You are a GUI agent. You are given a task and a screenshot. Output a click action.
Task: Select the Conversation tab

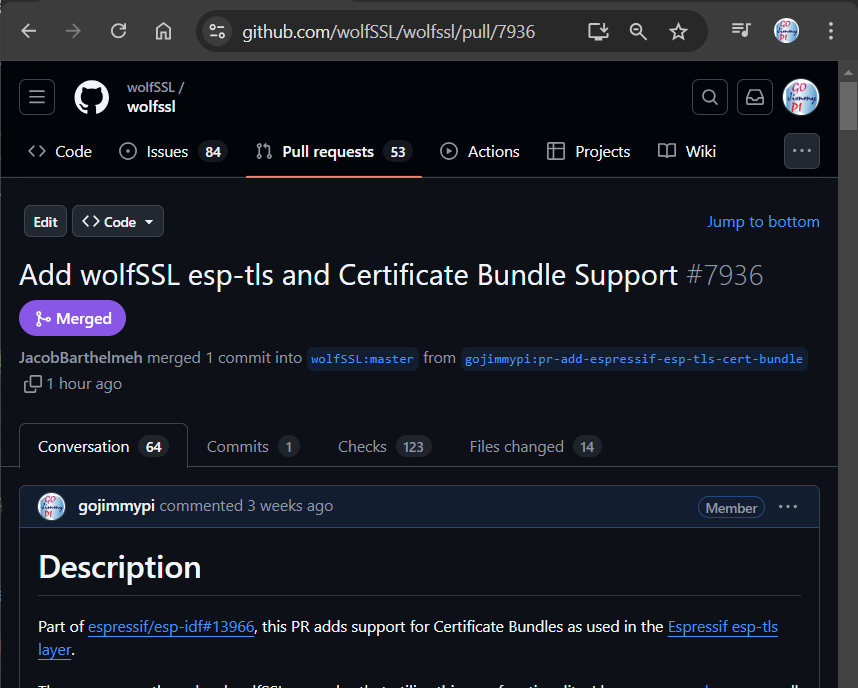(103, 447)
